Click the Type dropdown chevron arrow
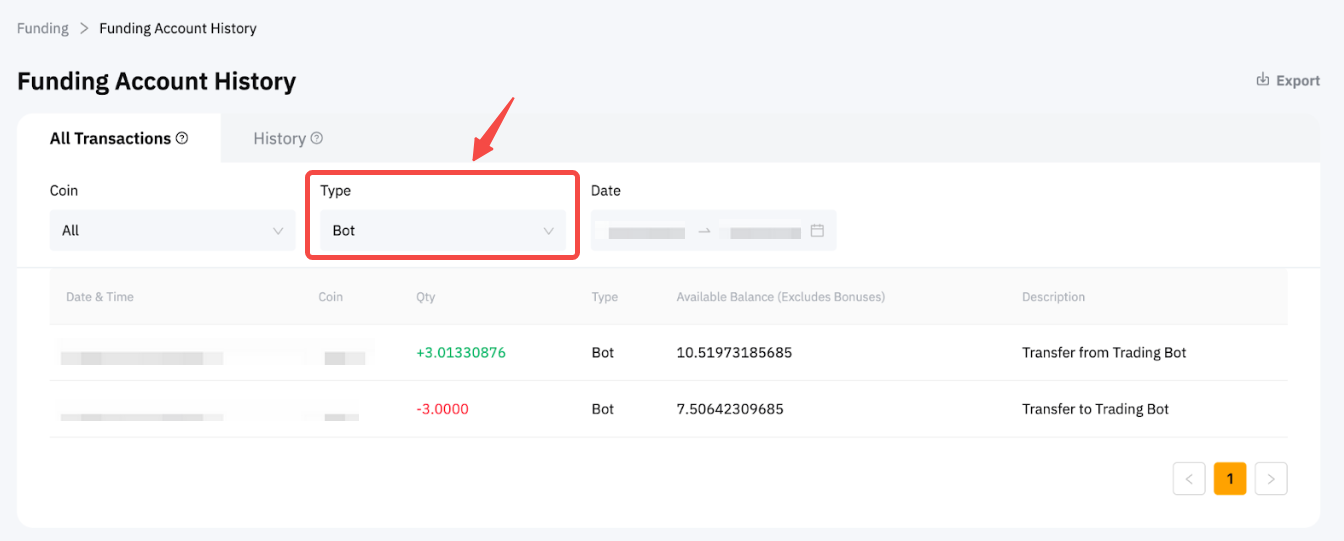 coord(548,231)
